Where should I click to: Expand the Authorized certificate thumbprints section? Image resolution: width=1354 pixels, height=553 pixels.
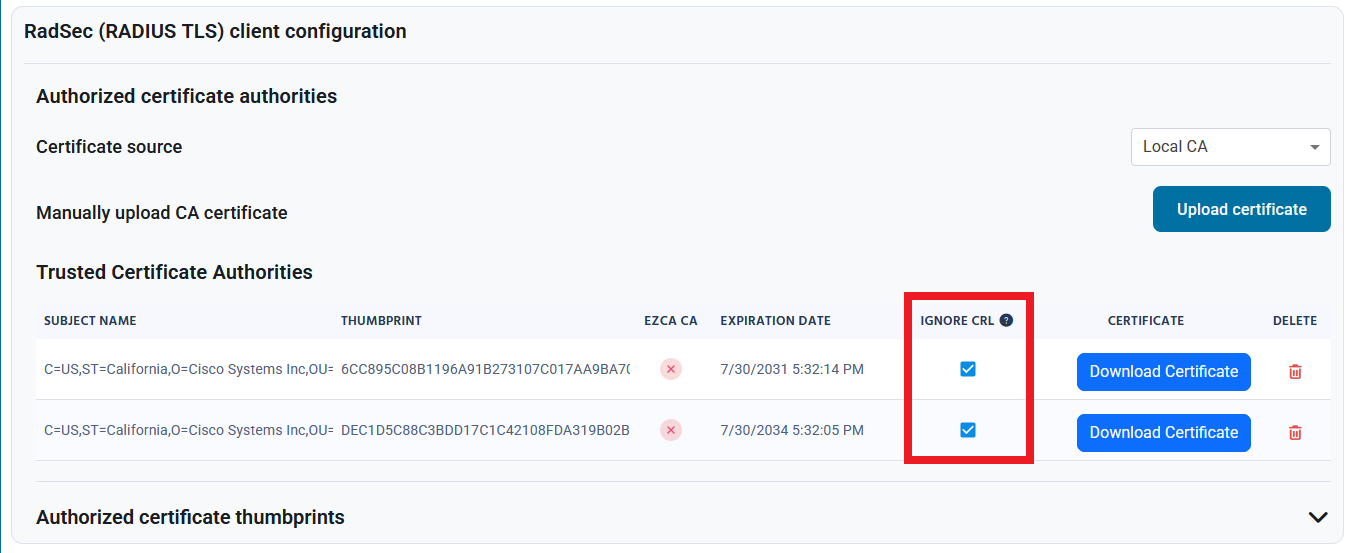(1318, 517)
